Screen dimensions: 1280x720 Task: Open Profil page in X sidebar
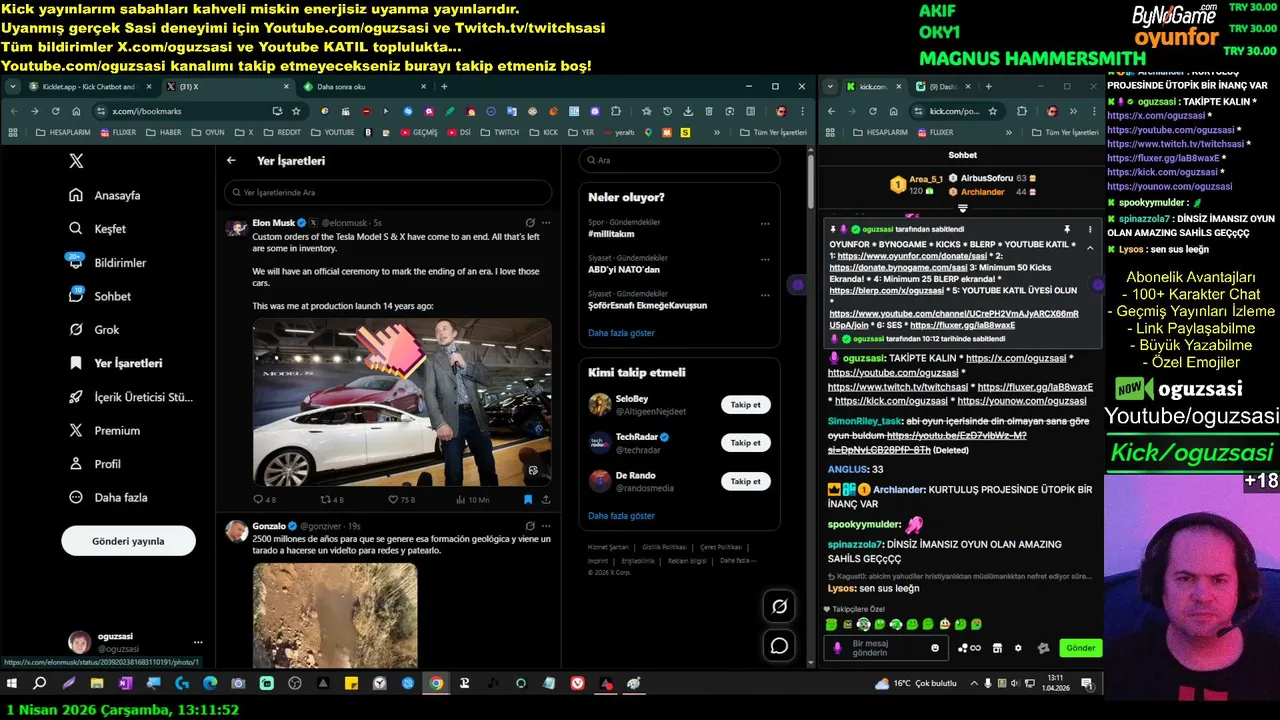point(96,464)
